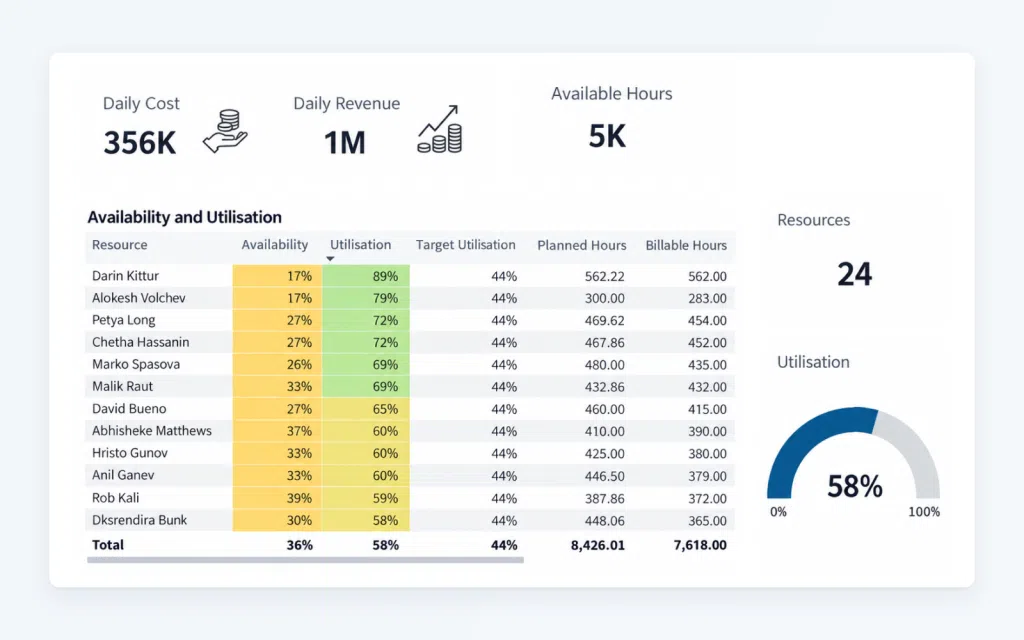Screen dimensions: 1024x640
Task: Click the 365.00 billable hours cell
Action: coord(707,520)
